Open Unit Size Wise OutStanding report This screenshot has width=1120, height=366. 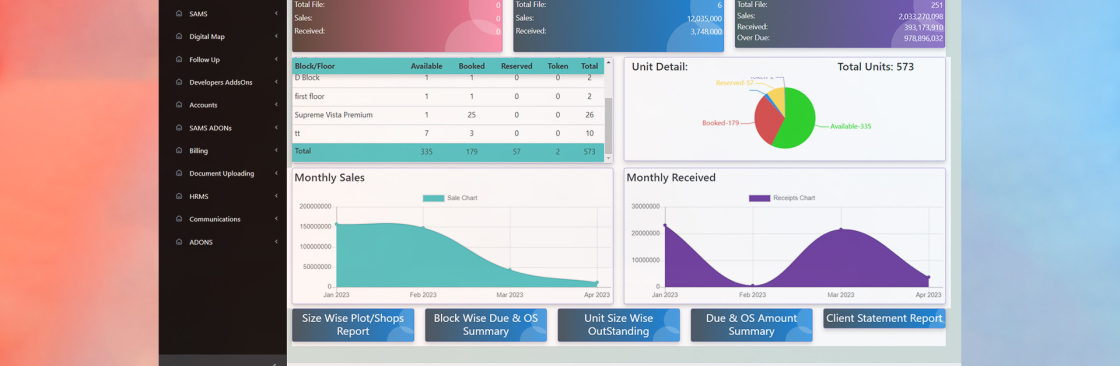pos(619,325)
